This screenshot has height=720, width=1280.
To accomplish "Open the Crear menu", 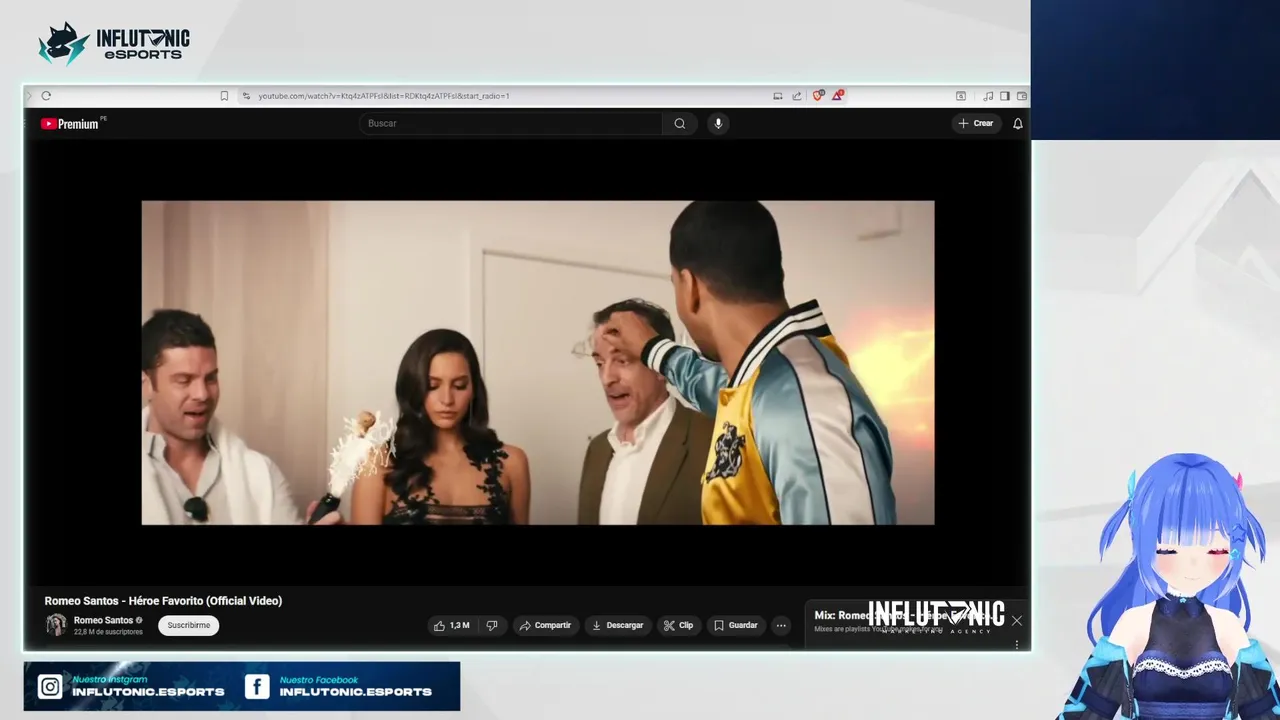I will tap(975, 123).
